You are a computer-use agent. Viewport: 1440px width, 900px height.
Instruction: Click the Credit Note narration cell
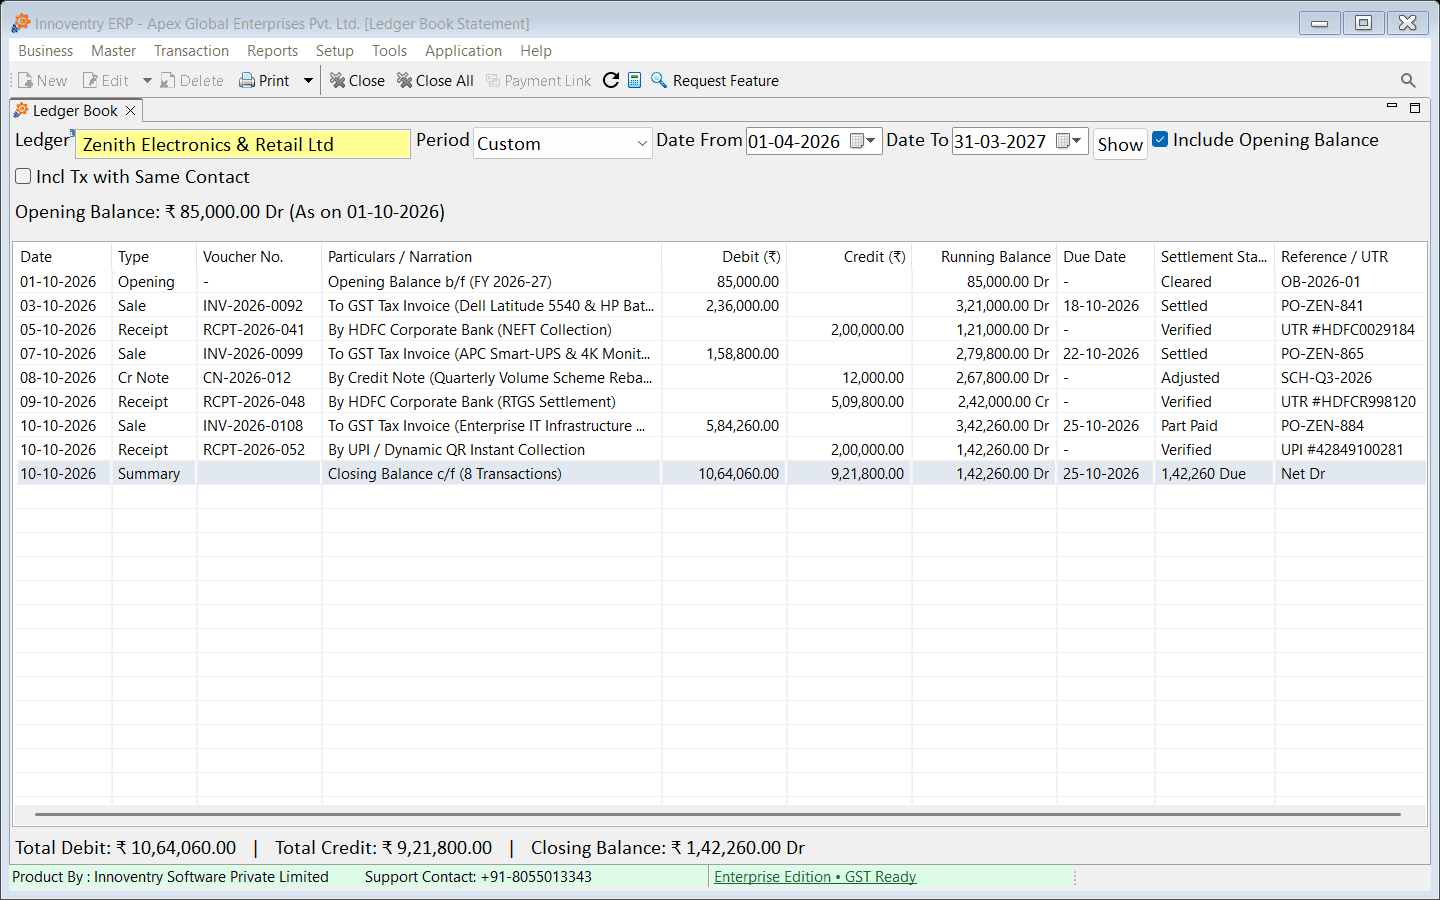click(x=491, y=378)
